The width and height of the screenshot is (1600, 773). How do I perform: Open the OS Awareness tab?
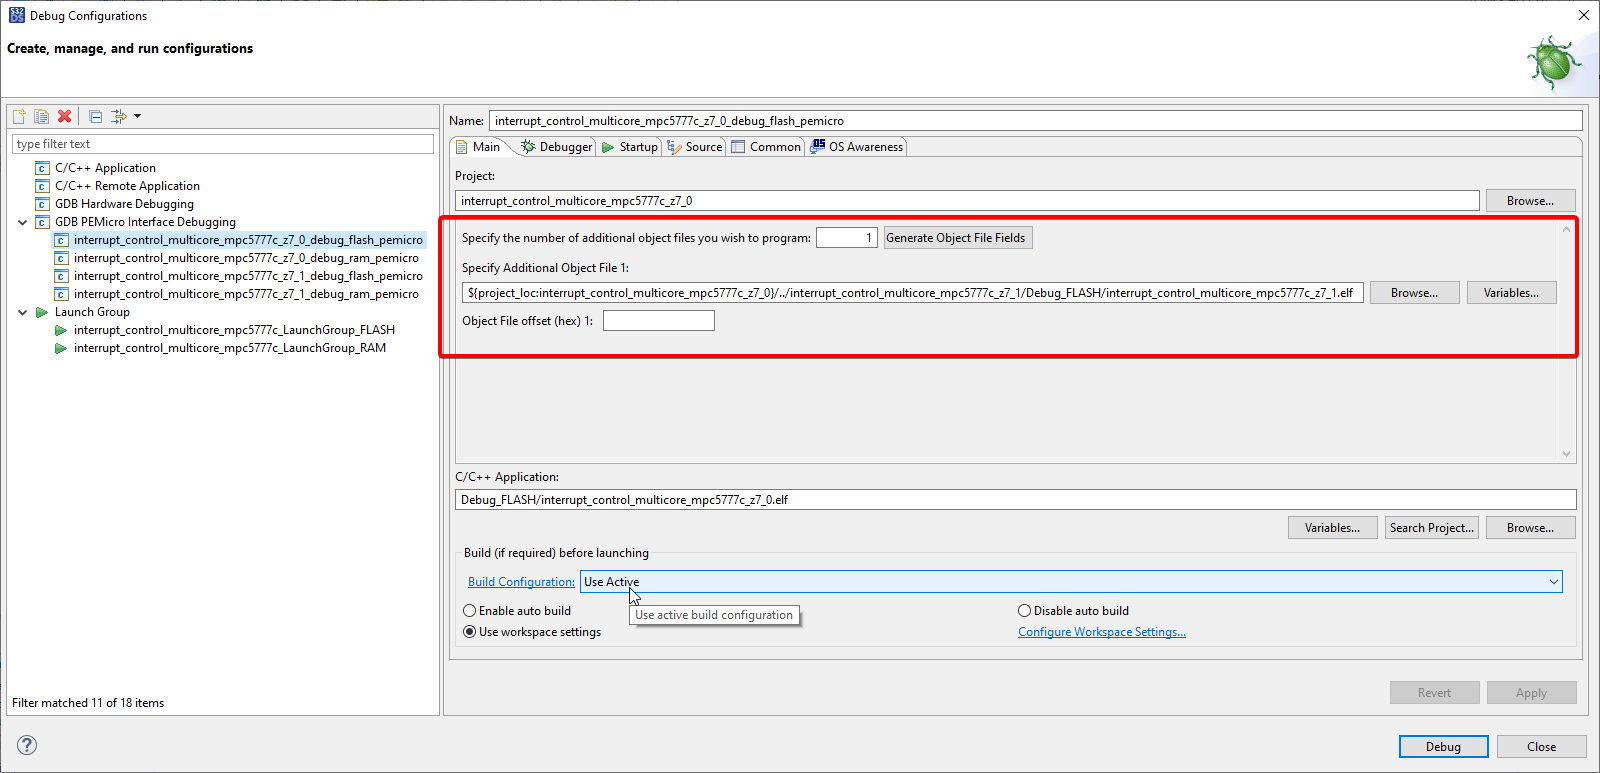(x=857, y=147)
